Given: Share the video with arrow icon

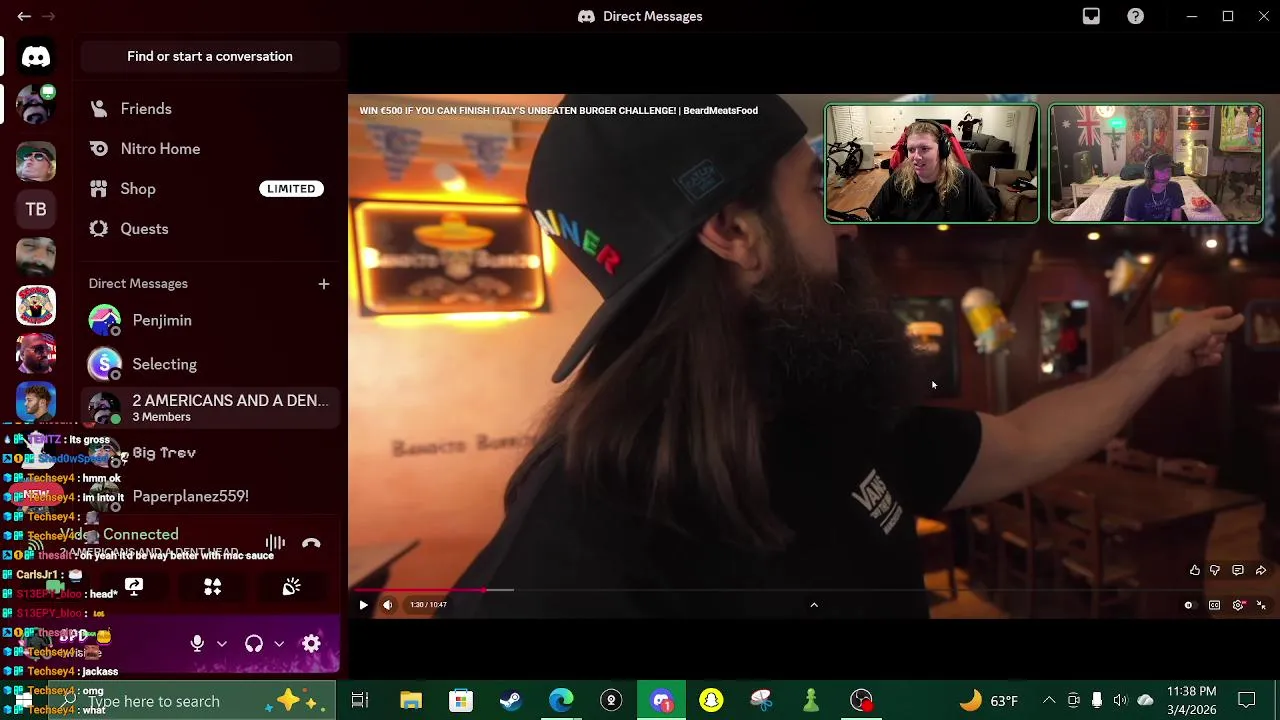Looking at the screenshot, I should click(x=1261, y=570).
